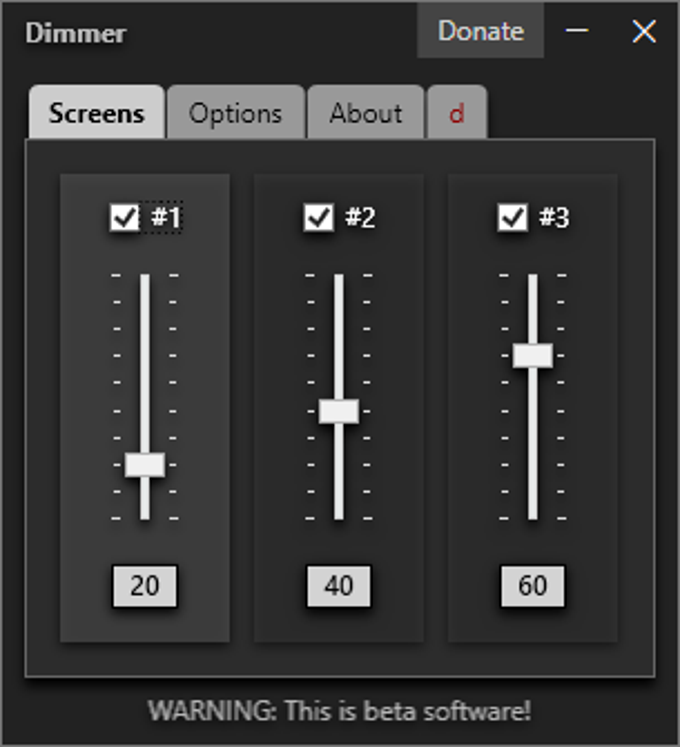
Task: Click the beta software warning text
Action: point(340,711)
